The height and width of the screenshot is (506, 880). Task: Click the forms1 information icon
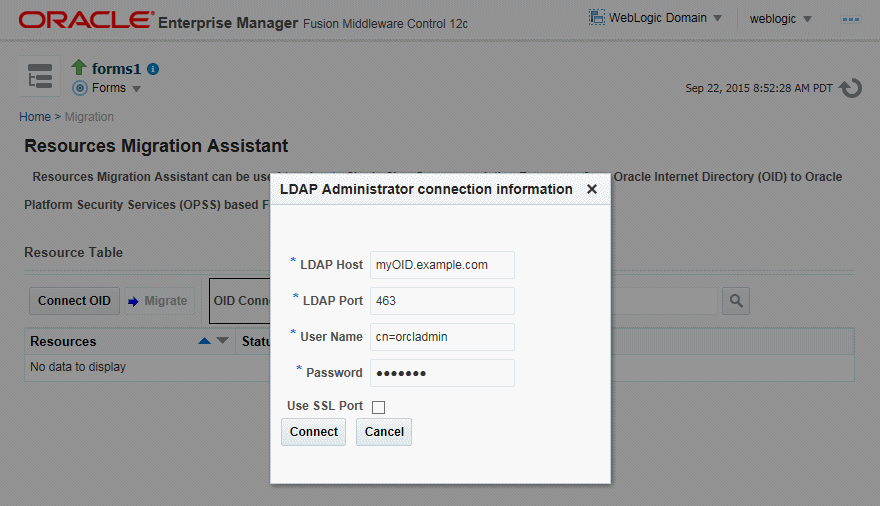pyautogui.click(x=153, y=69)
